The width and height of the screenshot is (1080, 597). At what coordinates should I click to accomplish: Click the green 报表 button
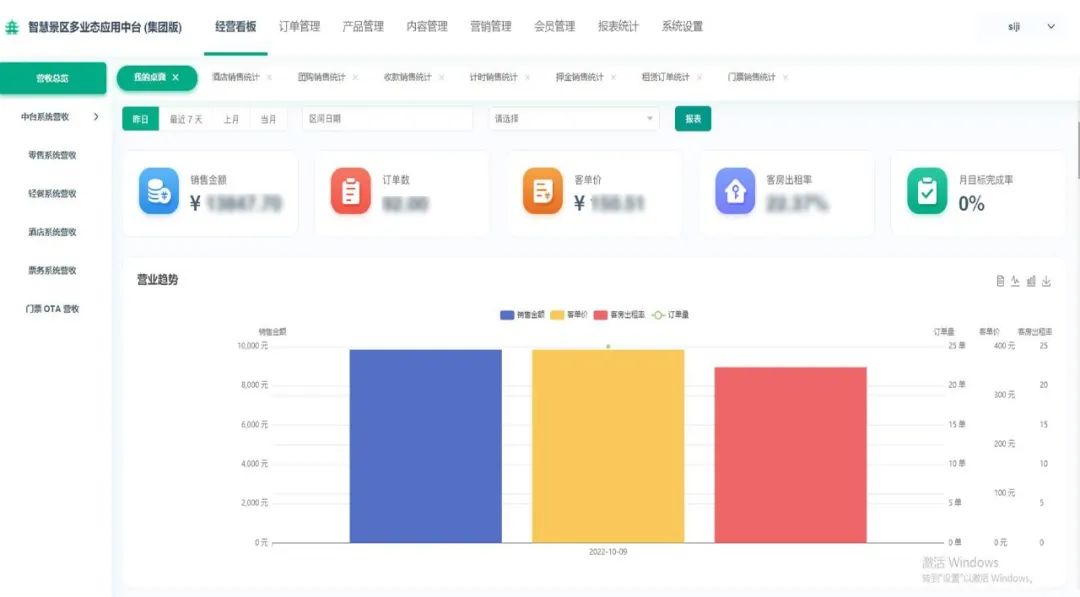(693, 119)
